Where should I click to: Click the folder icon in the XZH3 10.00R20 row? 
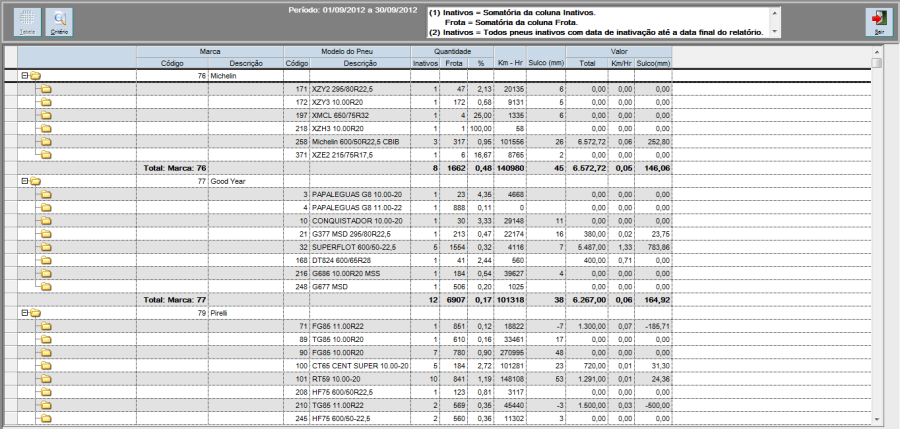46,129
